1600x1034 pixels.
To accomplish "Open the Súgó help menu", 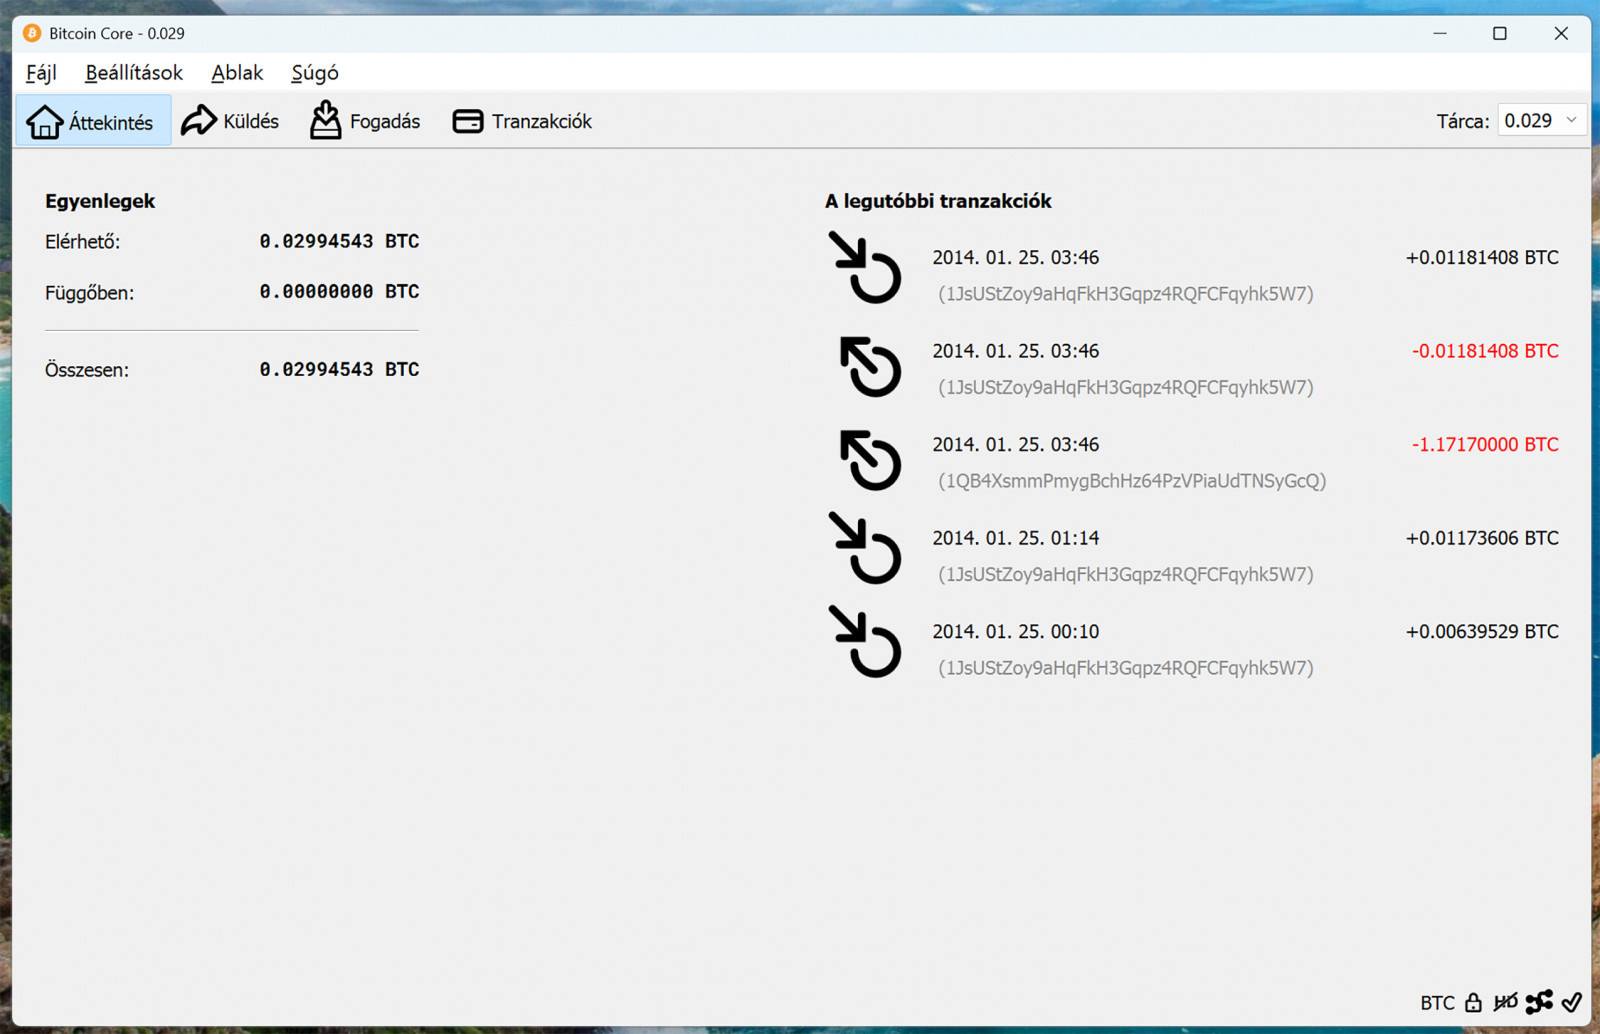I will click(315, 73).
